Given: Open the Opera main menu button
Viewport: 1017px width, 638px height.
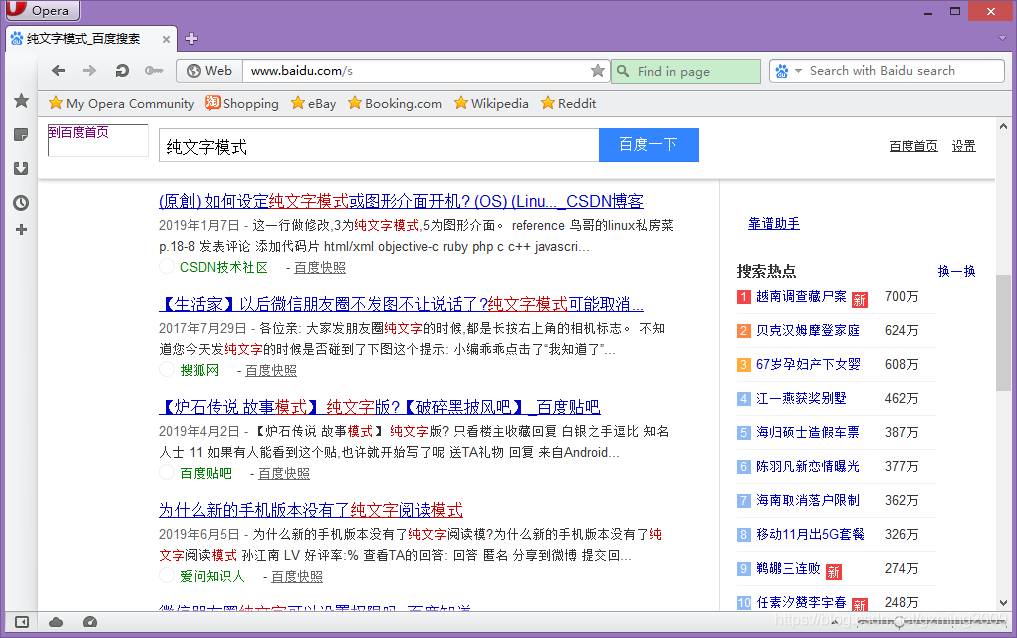Looking at the screenshot, I should [x=42, y=10].
